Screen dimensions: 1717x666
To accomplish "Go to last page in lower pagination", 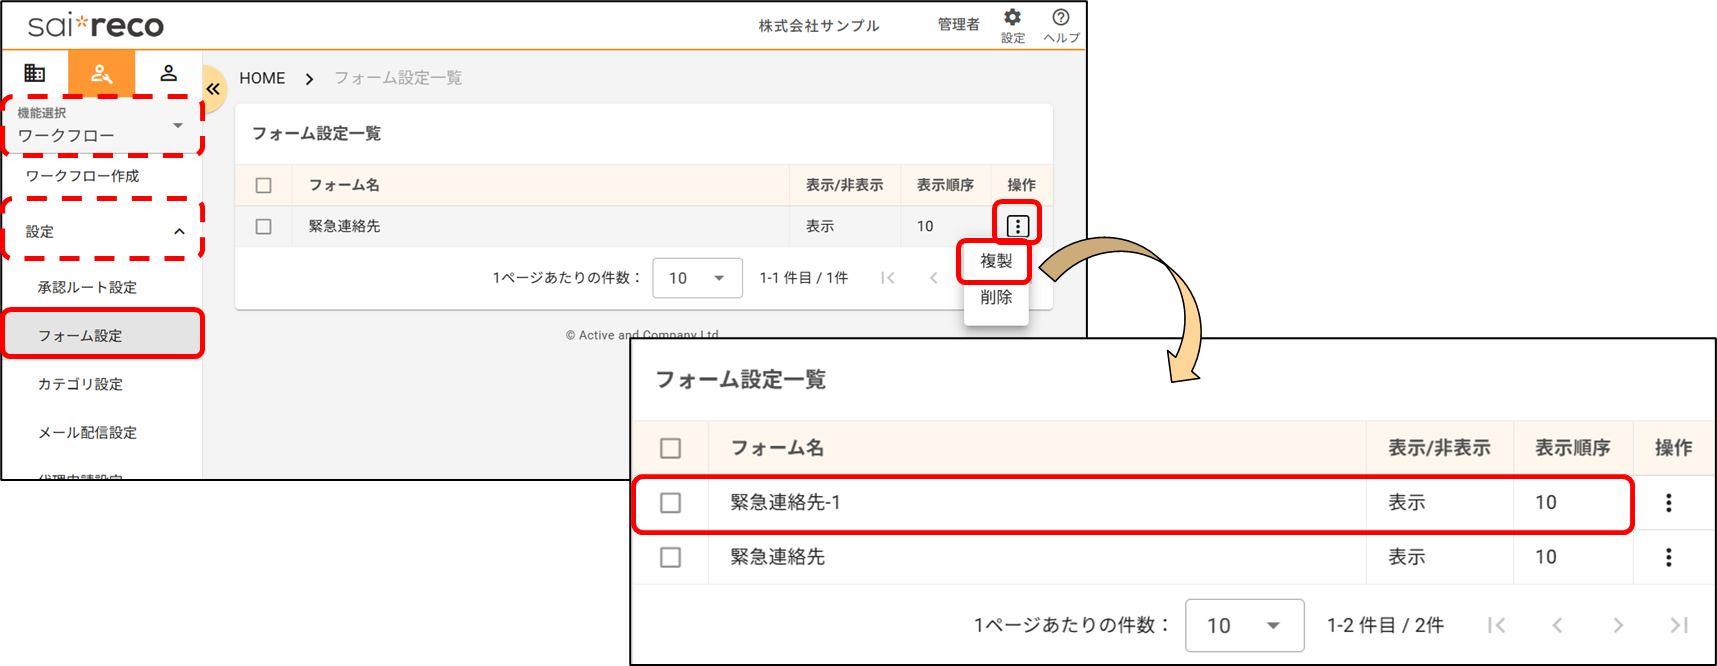I will [x=1679, y=625].
